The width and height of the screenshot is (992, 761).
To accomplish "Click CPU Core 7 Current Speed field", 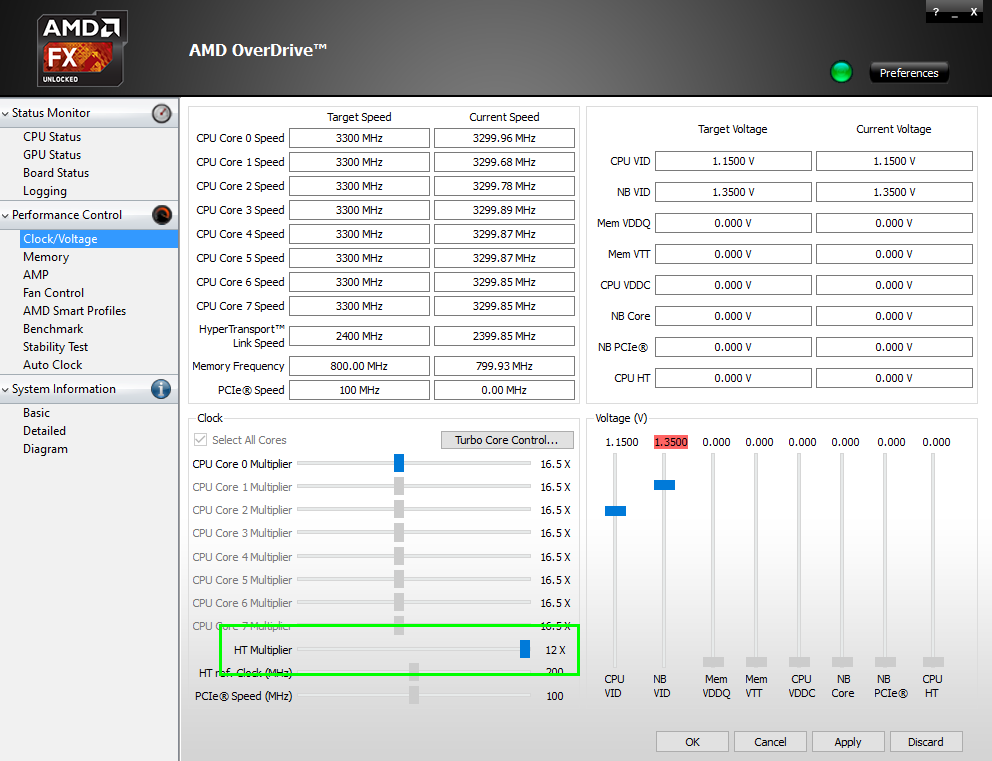I will 504,306.
